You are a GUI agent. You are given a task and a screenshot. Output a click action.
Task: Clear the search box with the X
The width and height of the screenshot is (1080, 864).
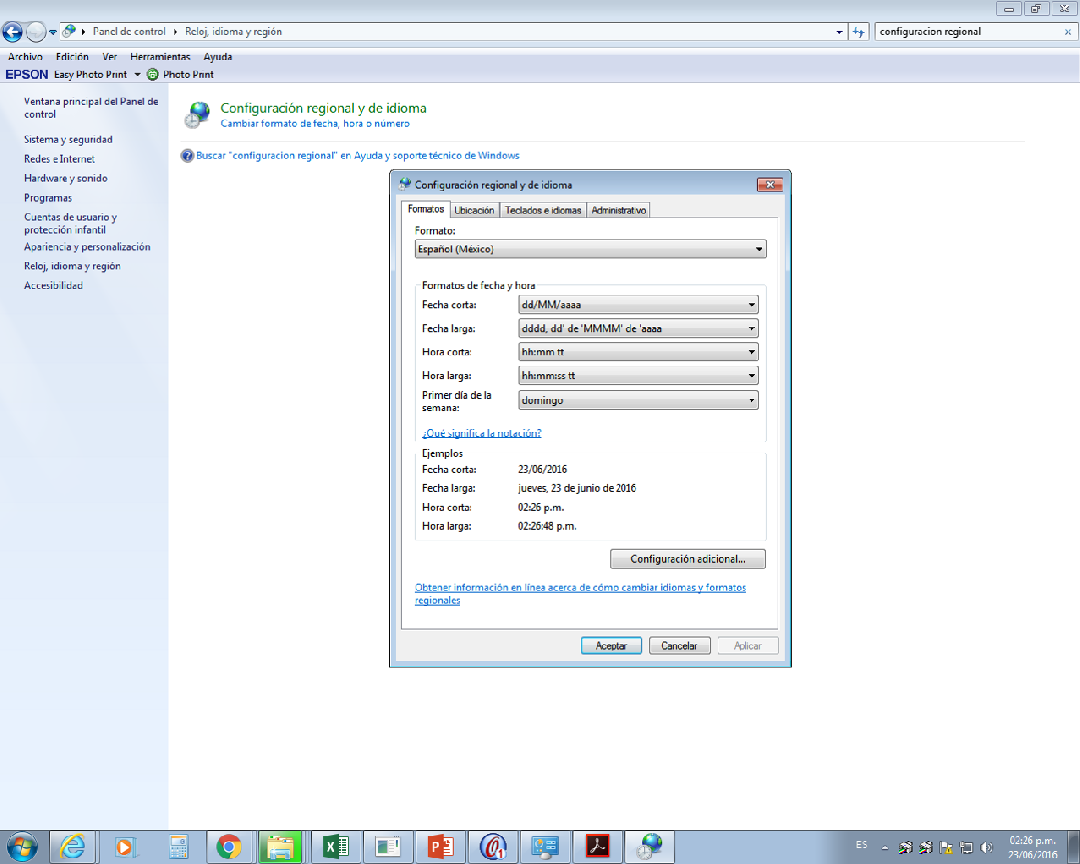[x=1067, y=32]
